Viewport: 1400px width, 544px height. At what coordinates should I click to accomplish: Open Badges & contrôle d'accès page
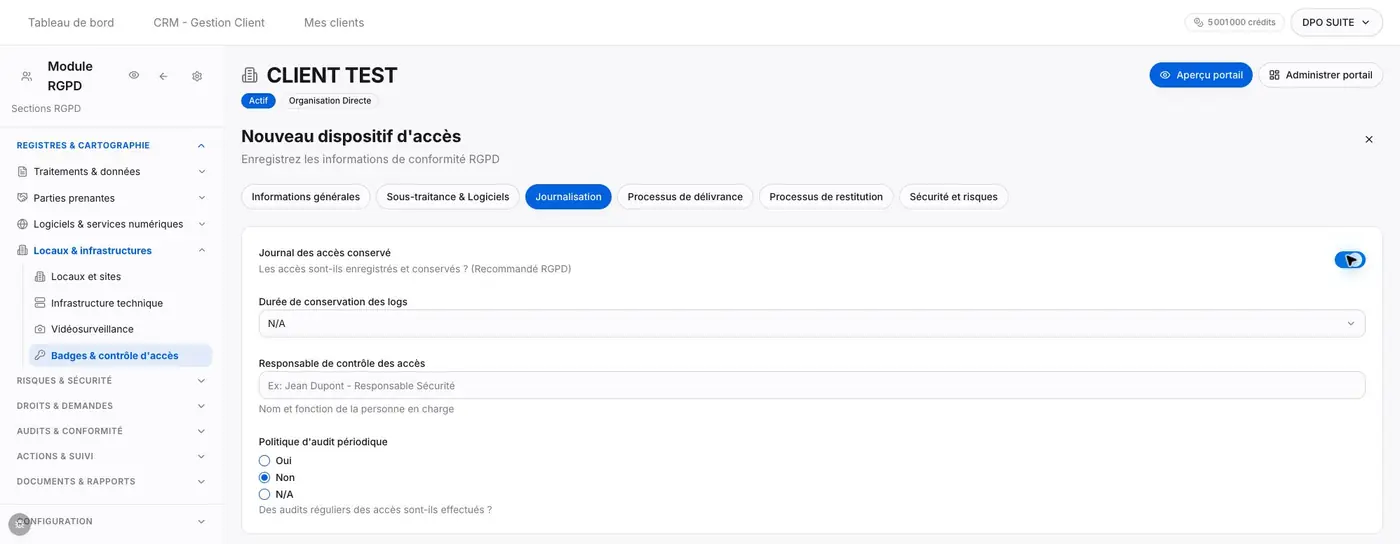120,355
